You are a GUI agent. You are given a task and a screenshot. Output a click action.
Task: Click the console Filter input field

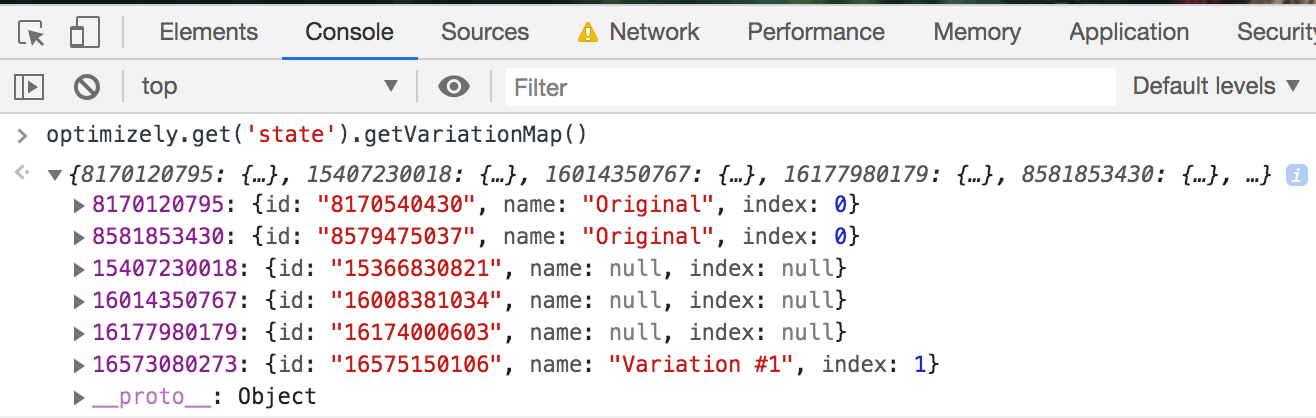pyautogui.click(x=810, y=87)
